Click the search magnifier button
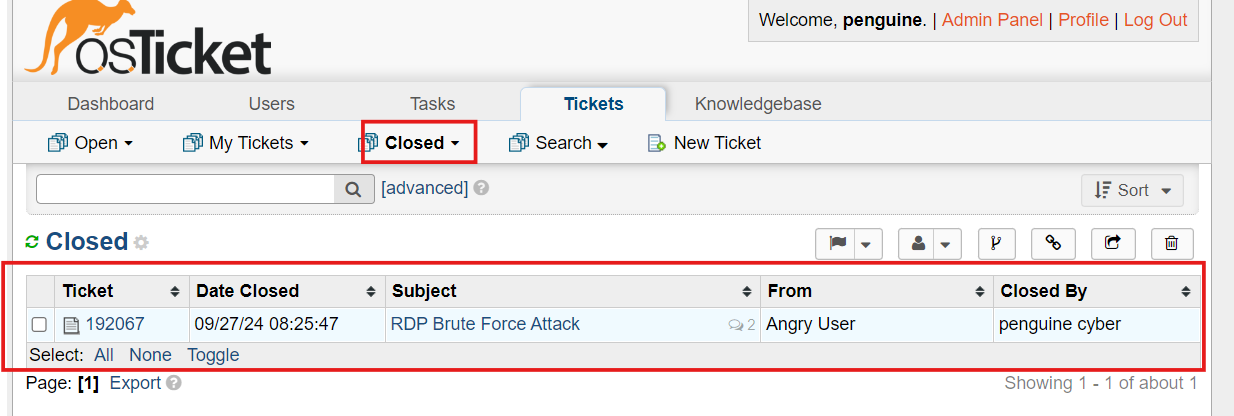 (354, 188)
